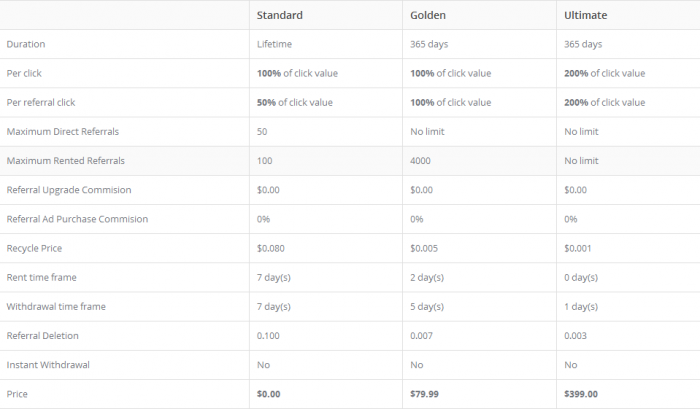Screen dimensions: 700x409
Task: Click the Ultimate column header
Action: [585, 15]
